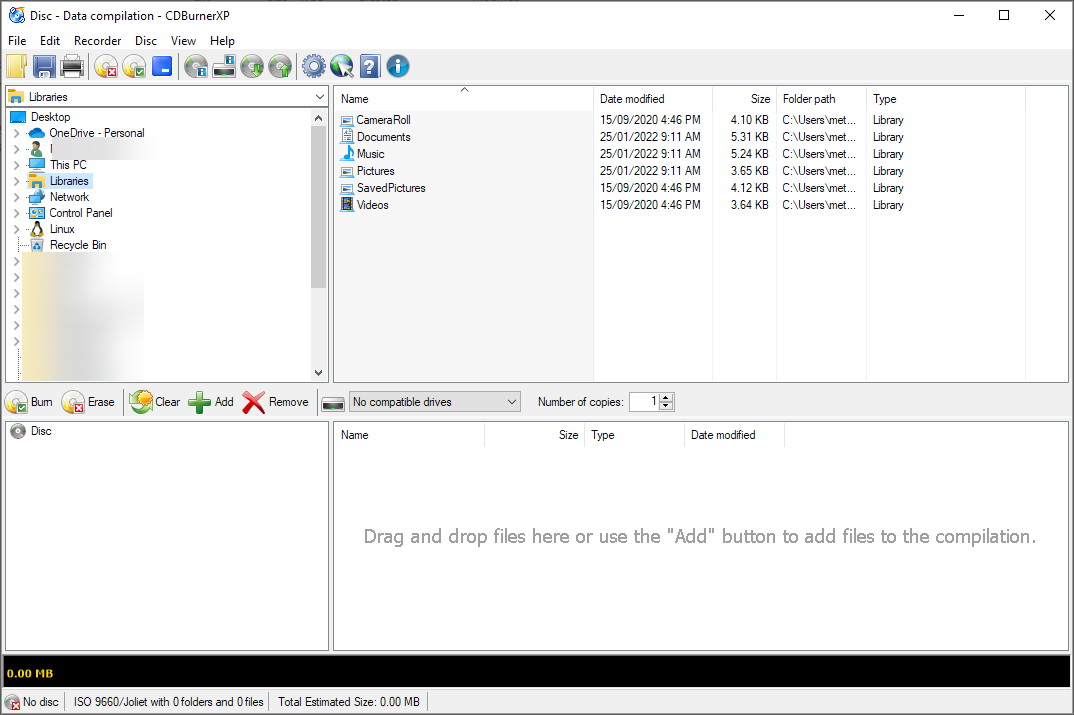This screenshot has width=1074, height=715.
Task: Click the Print toolbar icon
Action: click(72, 66)
